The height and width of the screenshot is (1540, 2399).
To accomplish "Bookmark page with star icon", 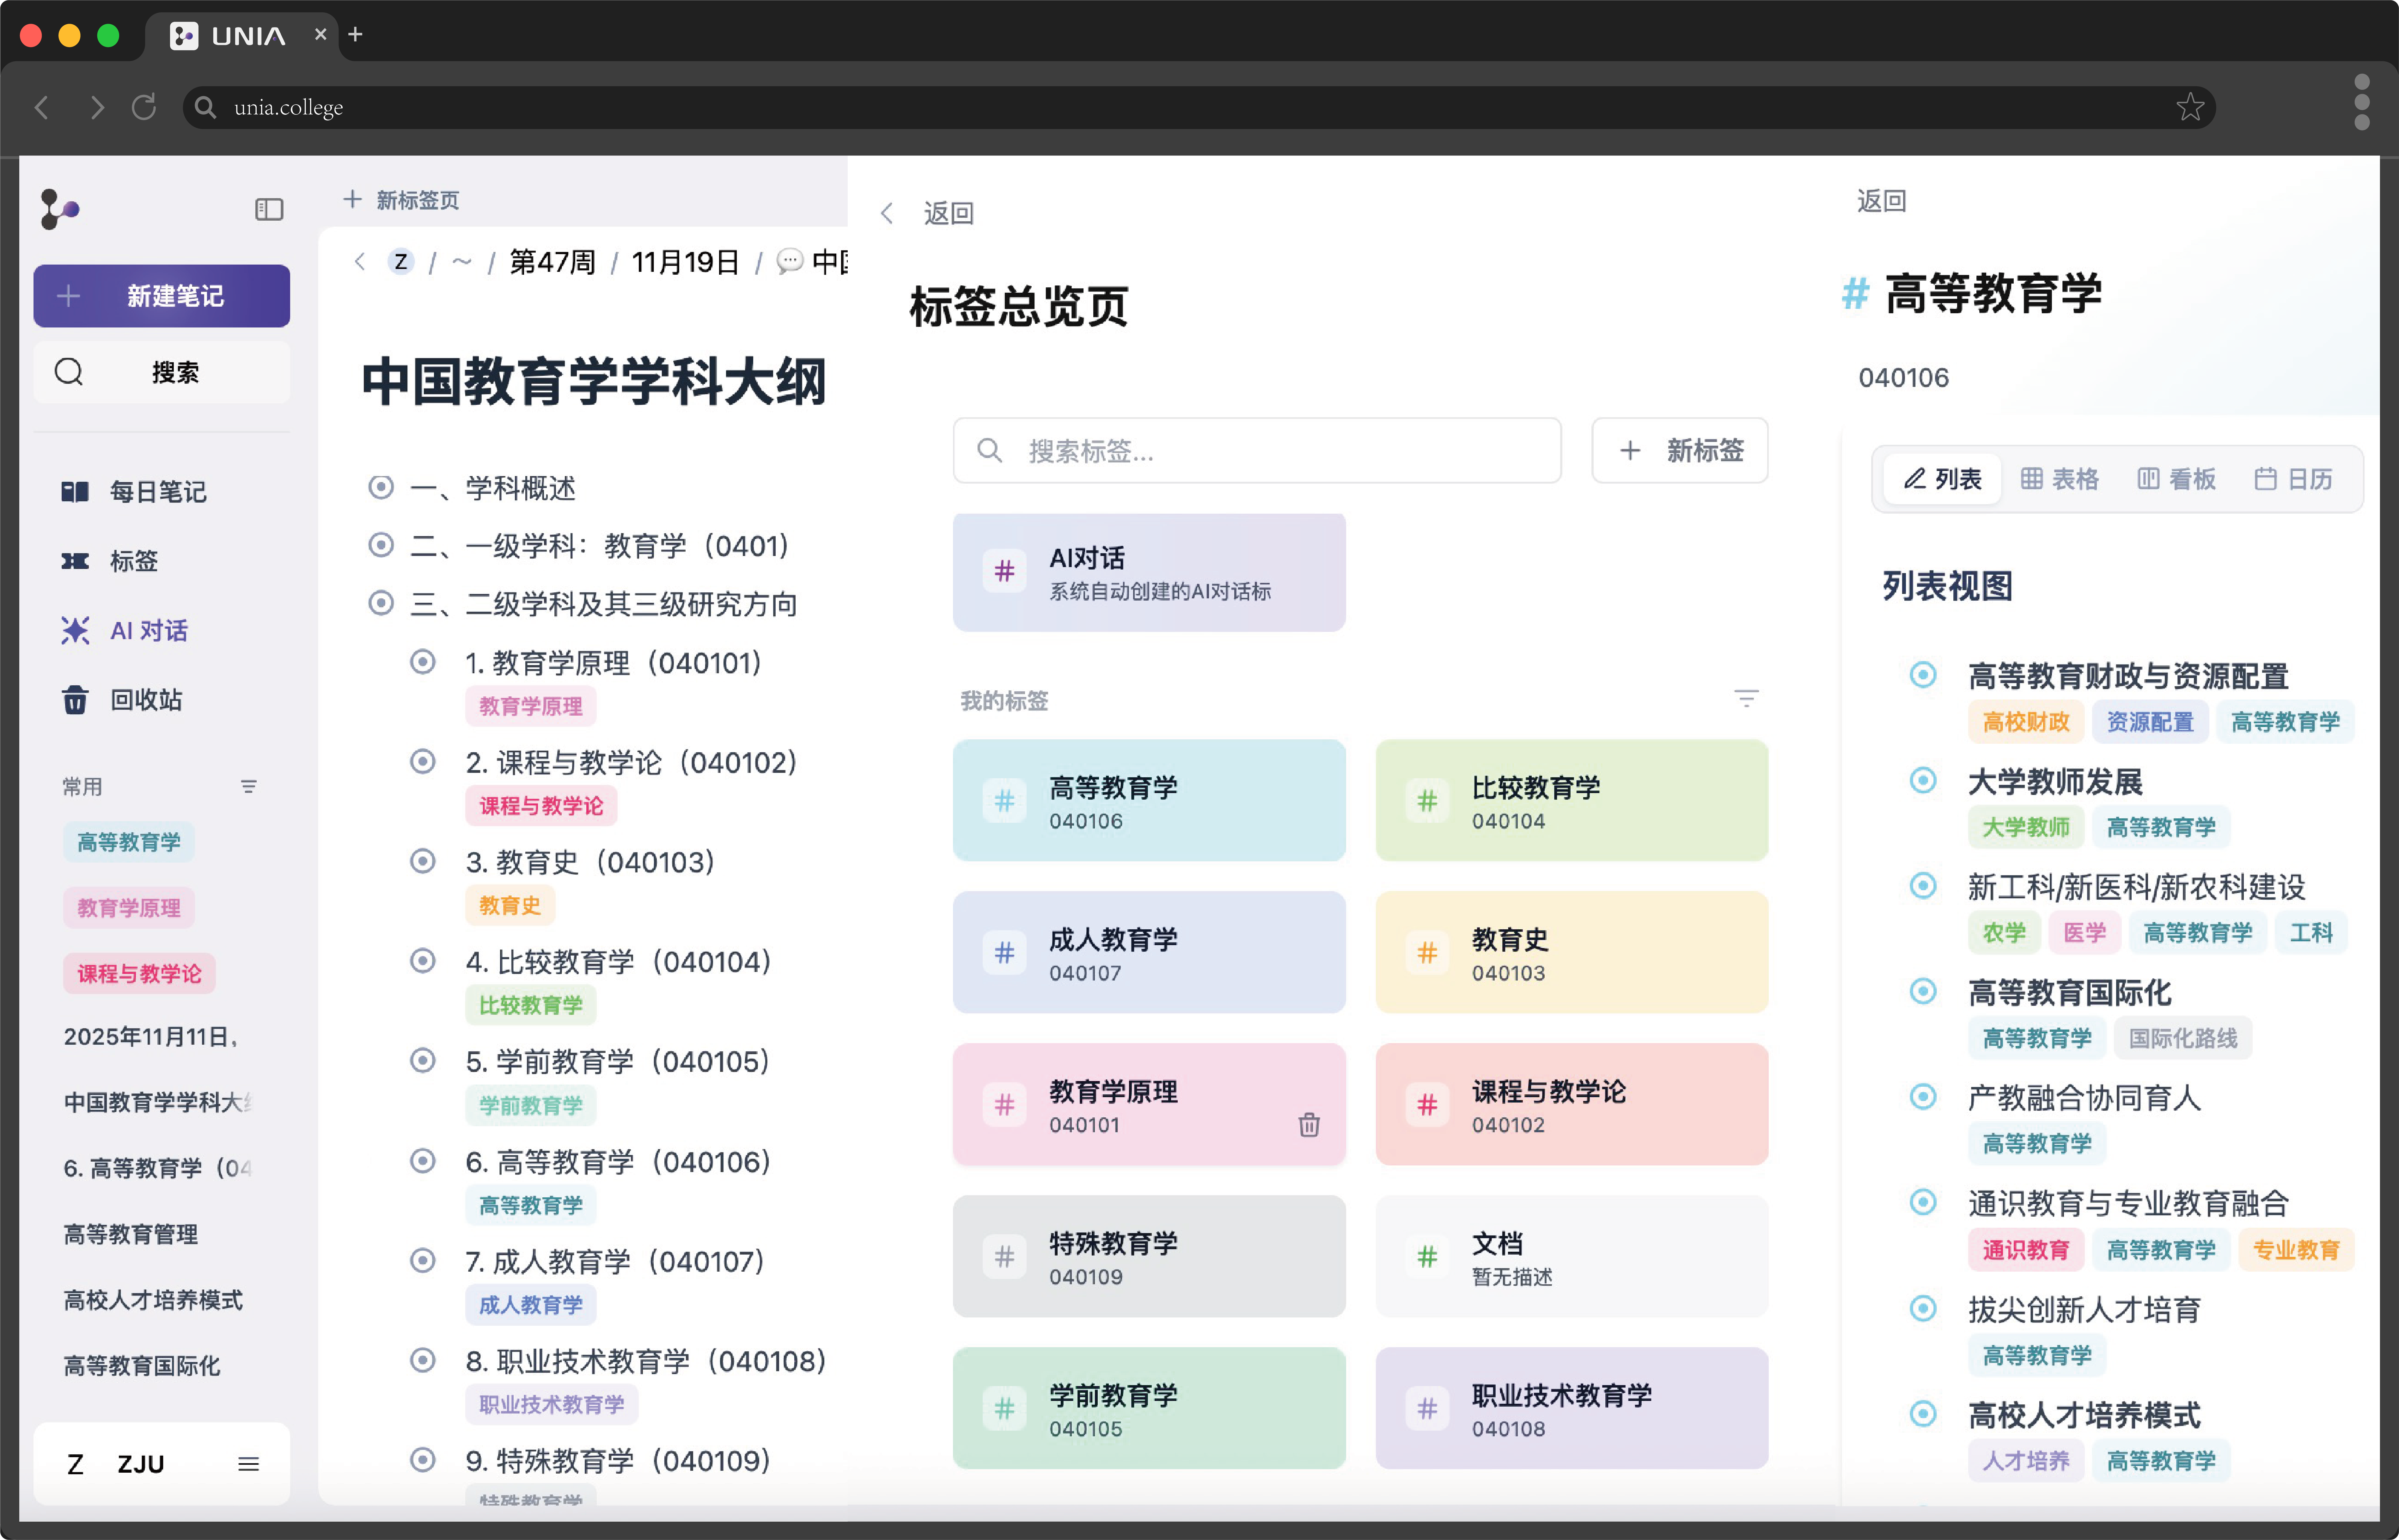I will (2190, 107).
